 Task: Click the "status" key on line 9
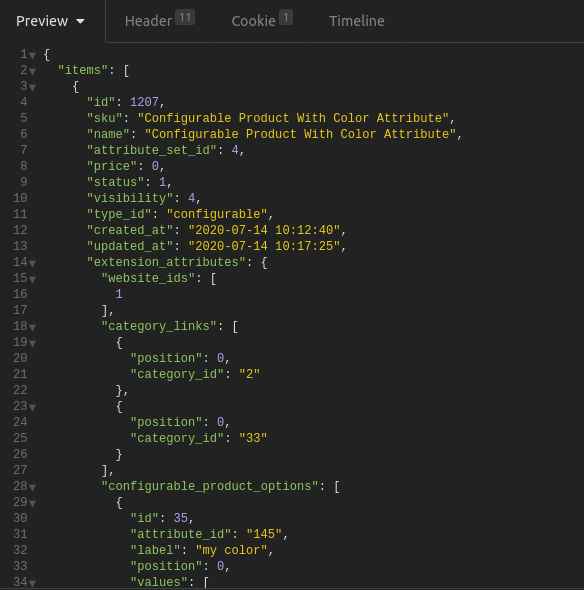click(116, 182)
